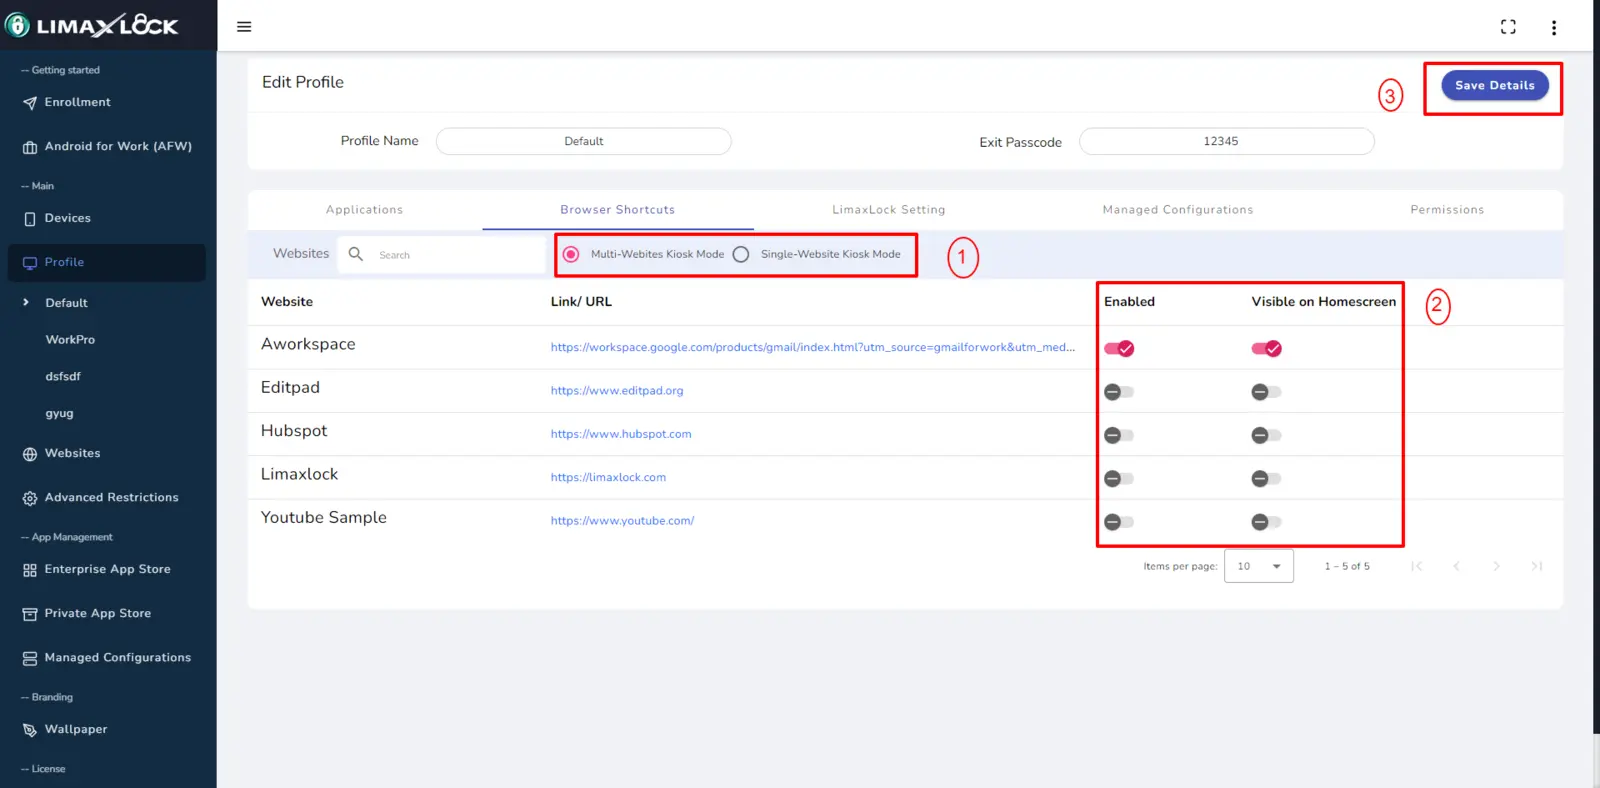Click the Save Details button
1600x788 pixels.
click(1494, 85)
